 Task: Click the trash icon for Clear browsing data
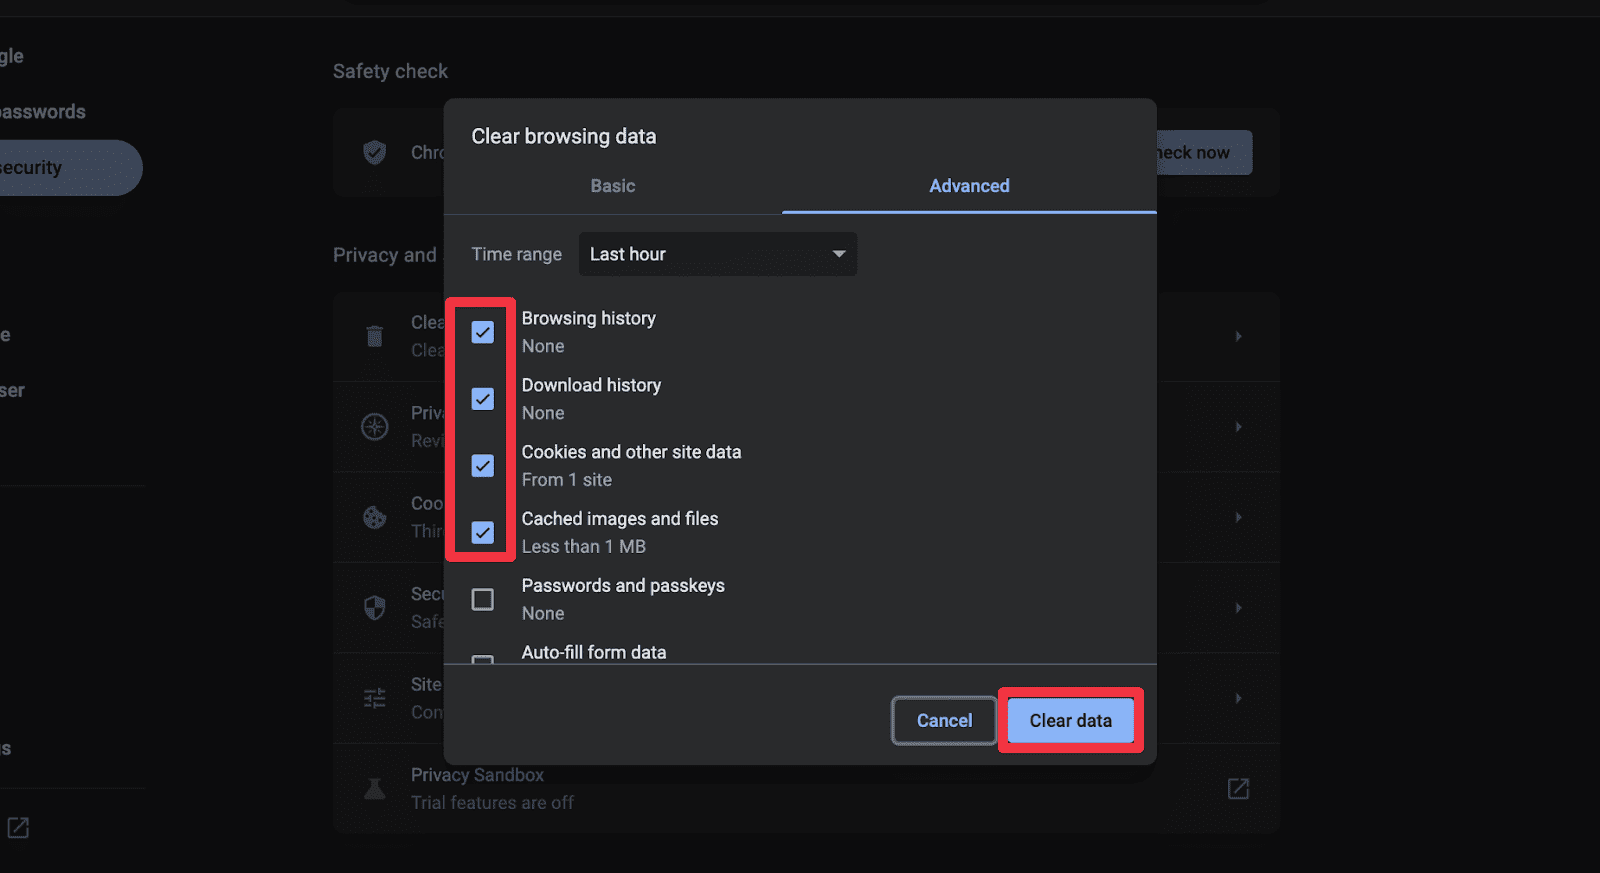tap(375, 336)
